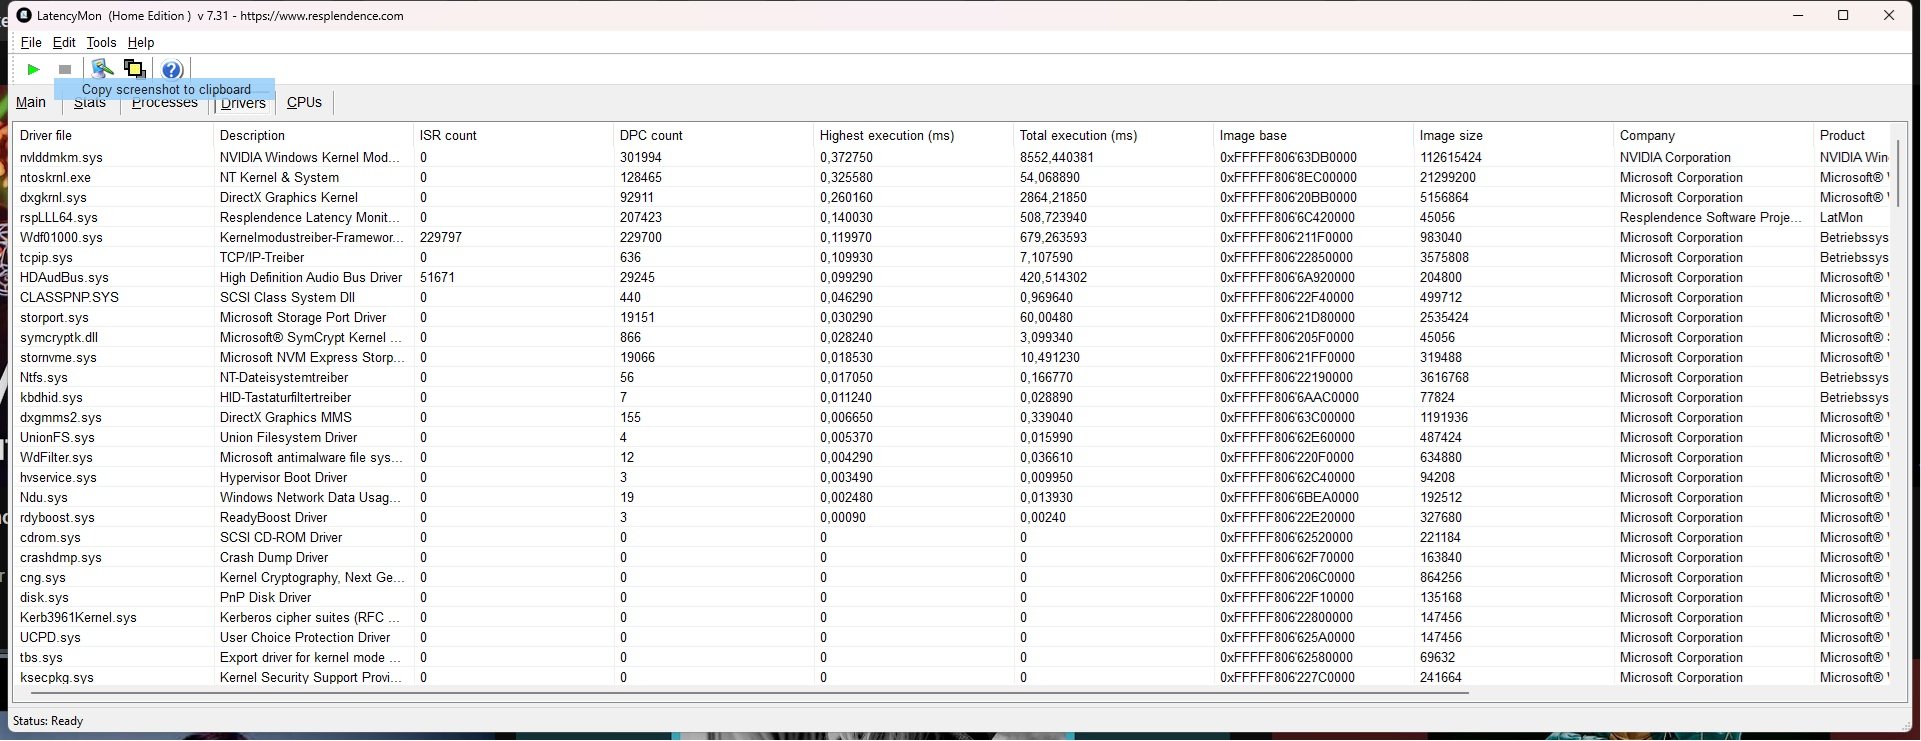Select the rspLLL64.sys driver row
1921x741 pixels.
pos(953,217)
